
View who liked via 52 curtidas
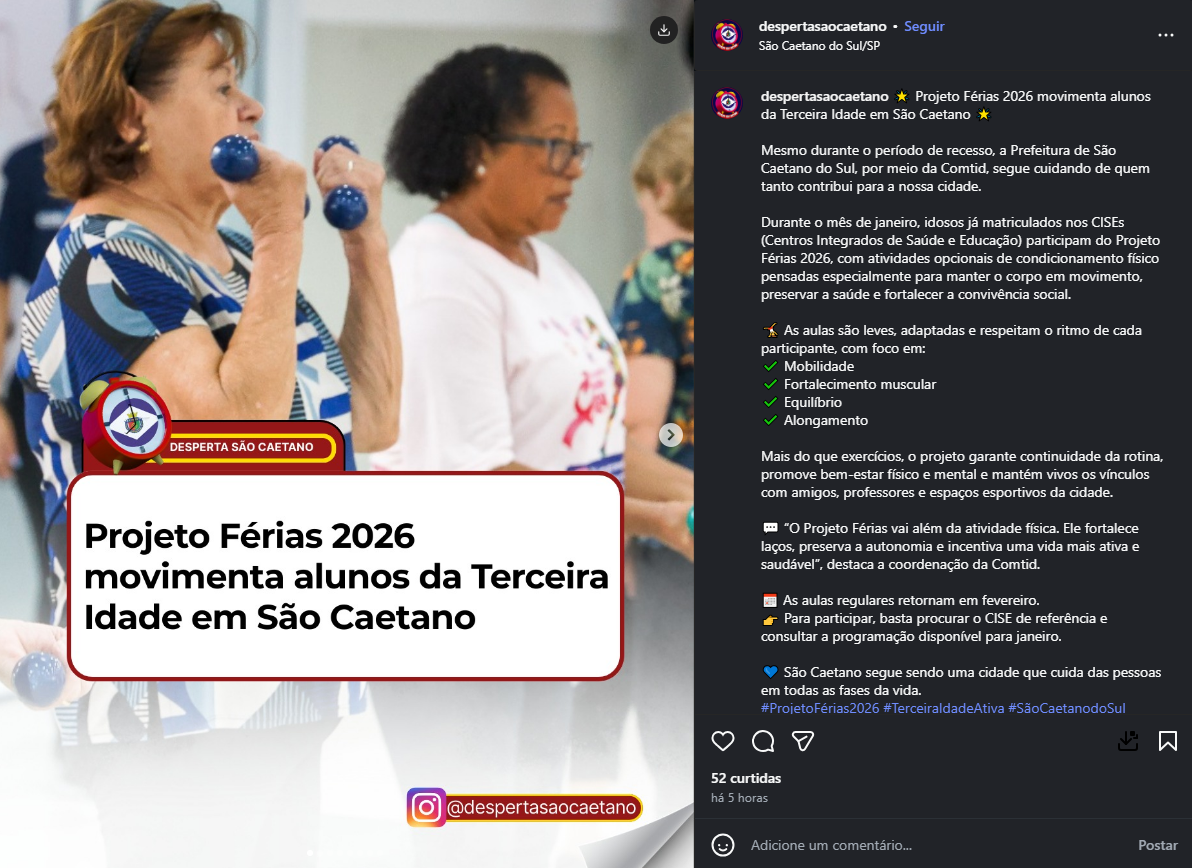tap(746, 778)
